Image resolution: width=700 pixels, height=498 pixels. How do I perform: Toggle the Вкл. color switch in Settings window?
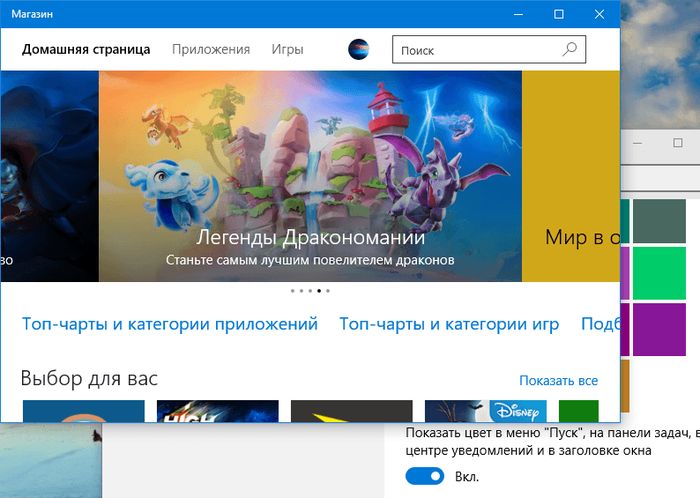425,476
